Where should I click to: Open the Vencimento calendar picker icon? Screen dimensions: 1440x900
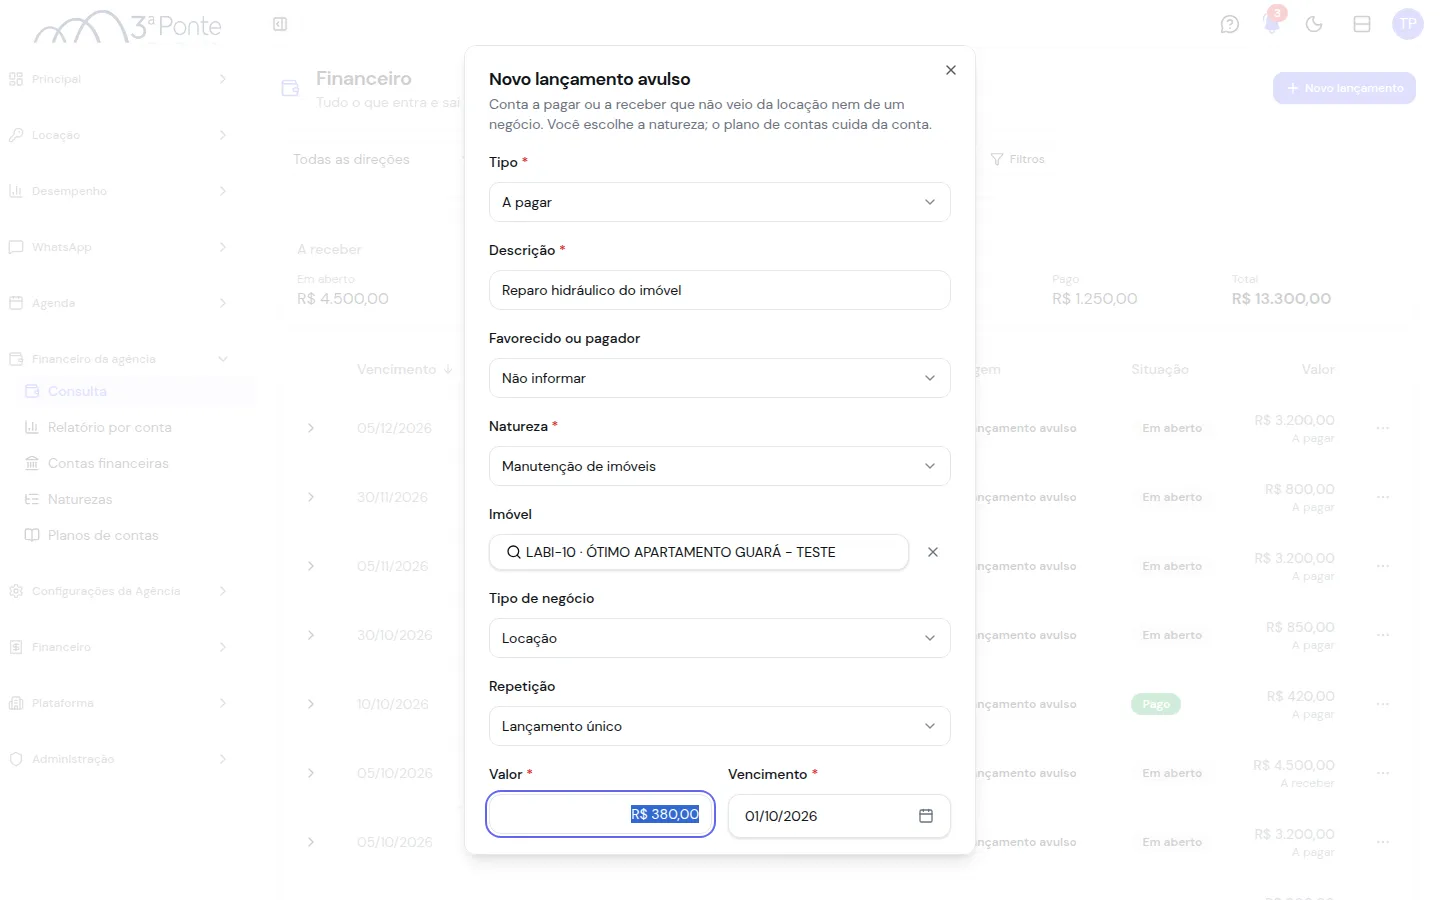(926, 816)
